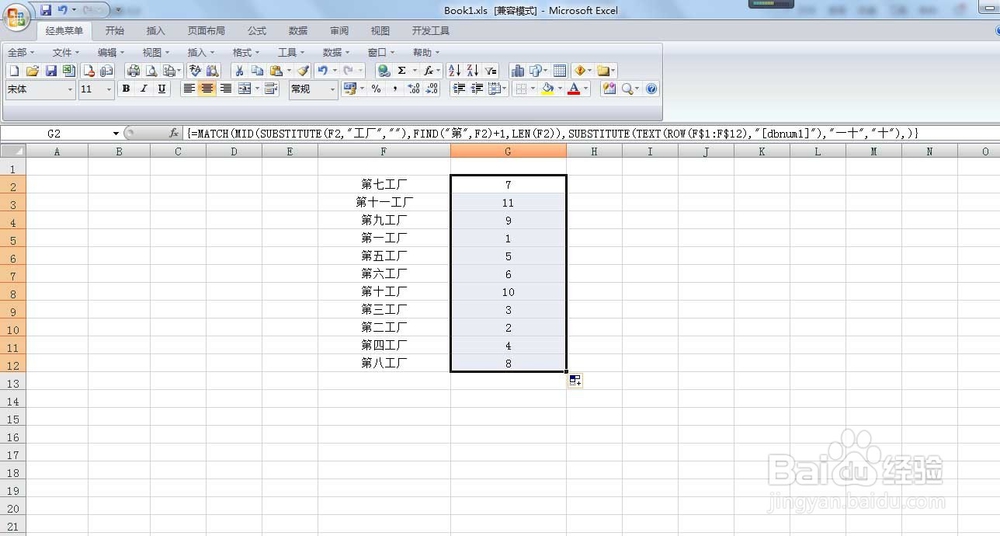The height and width of the screenshot is (536, 1000).
Task: Cut selection with scissors icon
Action: (239, 71)
